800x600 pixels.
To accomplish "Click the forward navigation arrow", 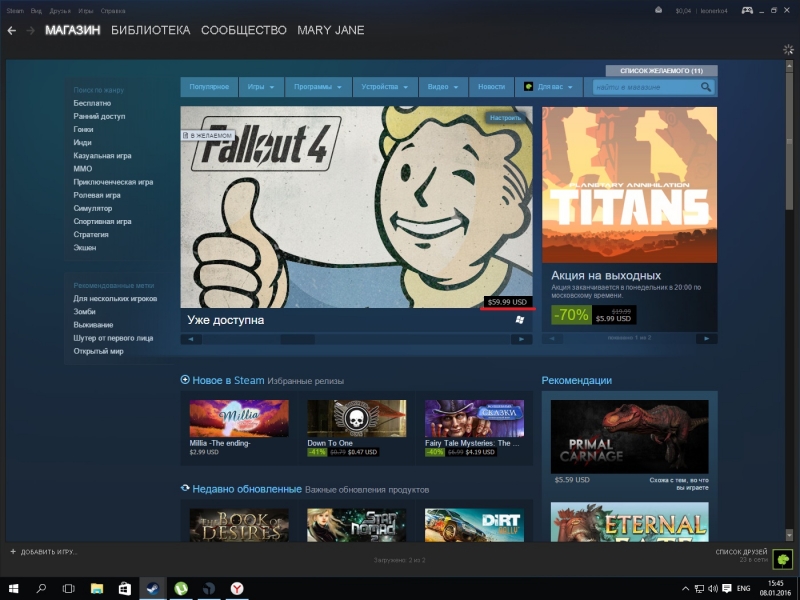I will click(x=31, y=31).
